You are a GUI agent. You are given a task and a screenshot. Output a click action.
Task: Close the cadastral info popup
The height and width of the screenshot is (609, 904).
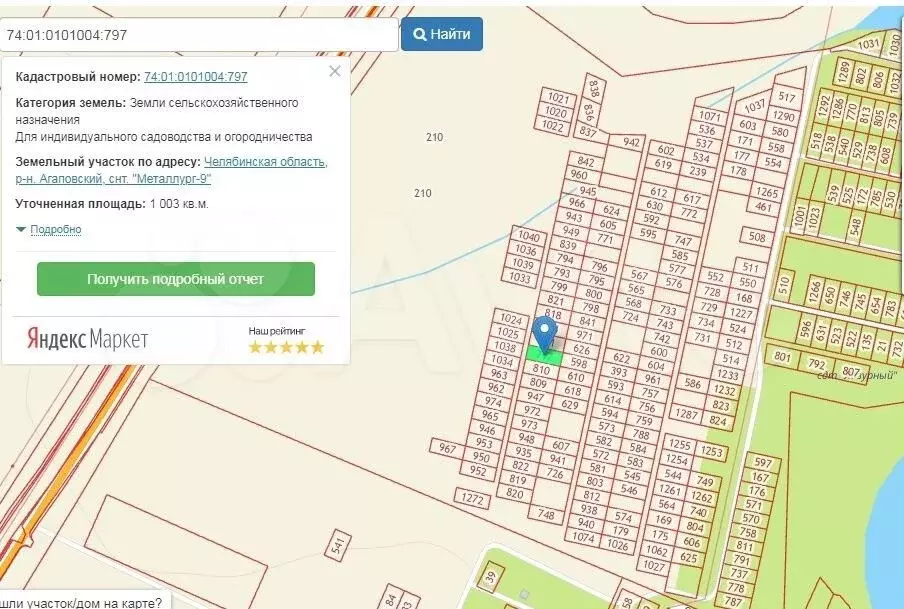pyautogui.click(x=335, y=71)
